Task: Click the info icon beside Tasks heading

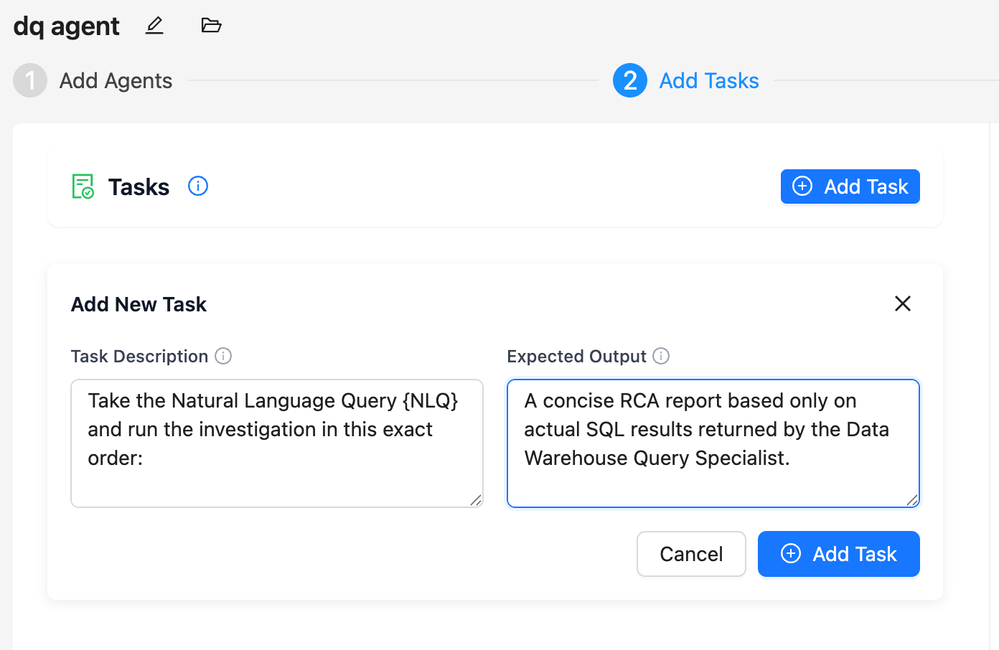Action: tap(198, 186)
